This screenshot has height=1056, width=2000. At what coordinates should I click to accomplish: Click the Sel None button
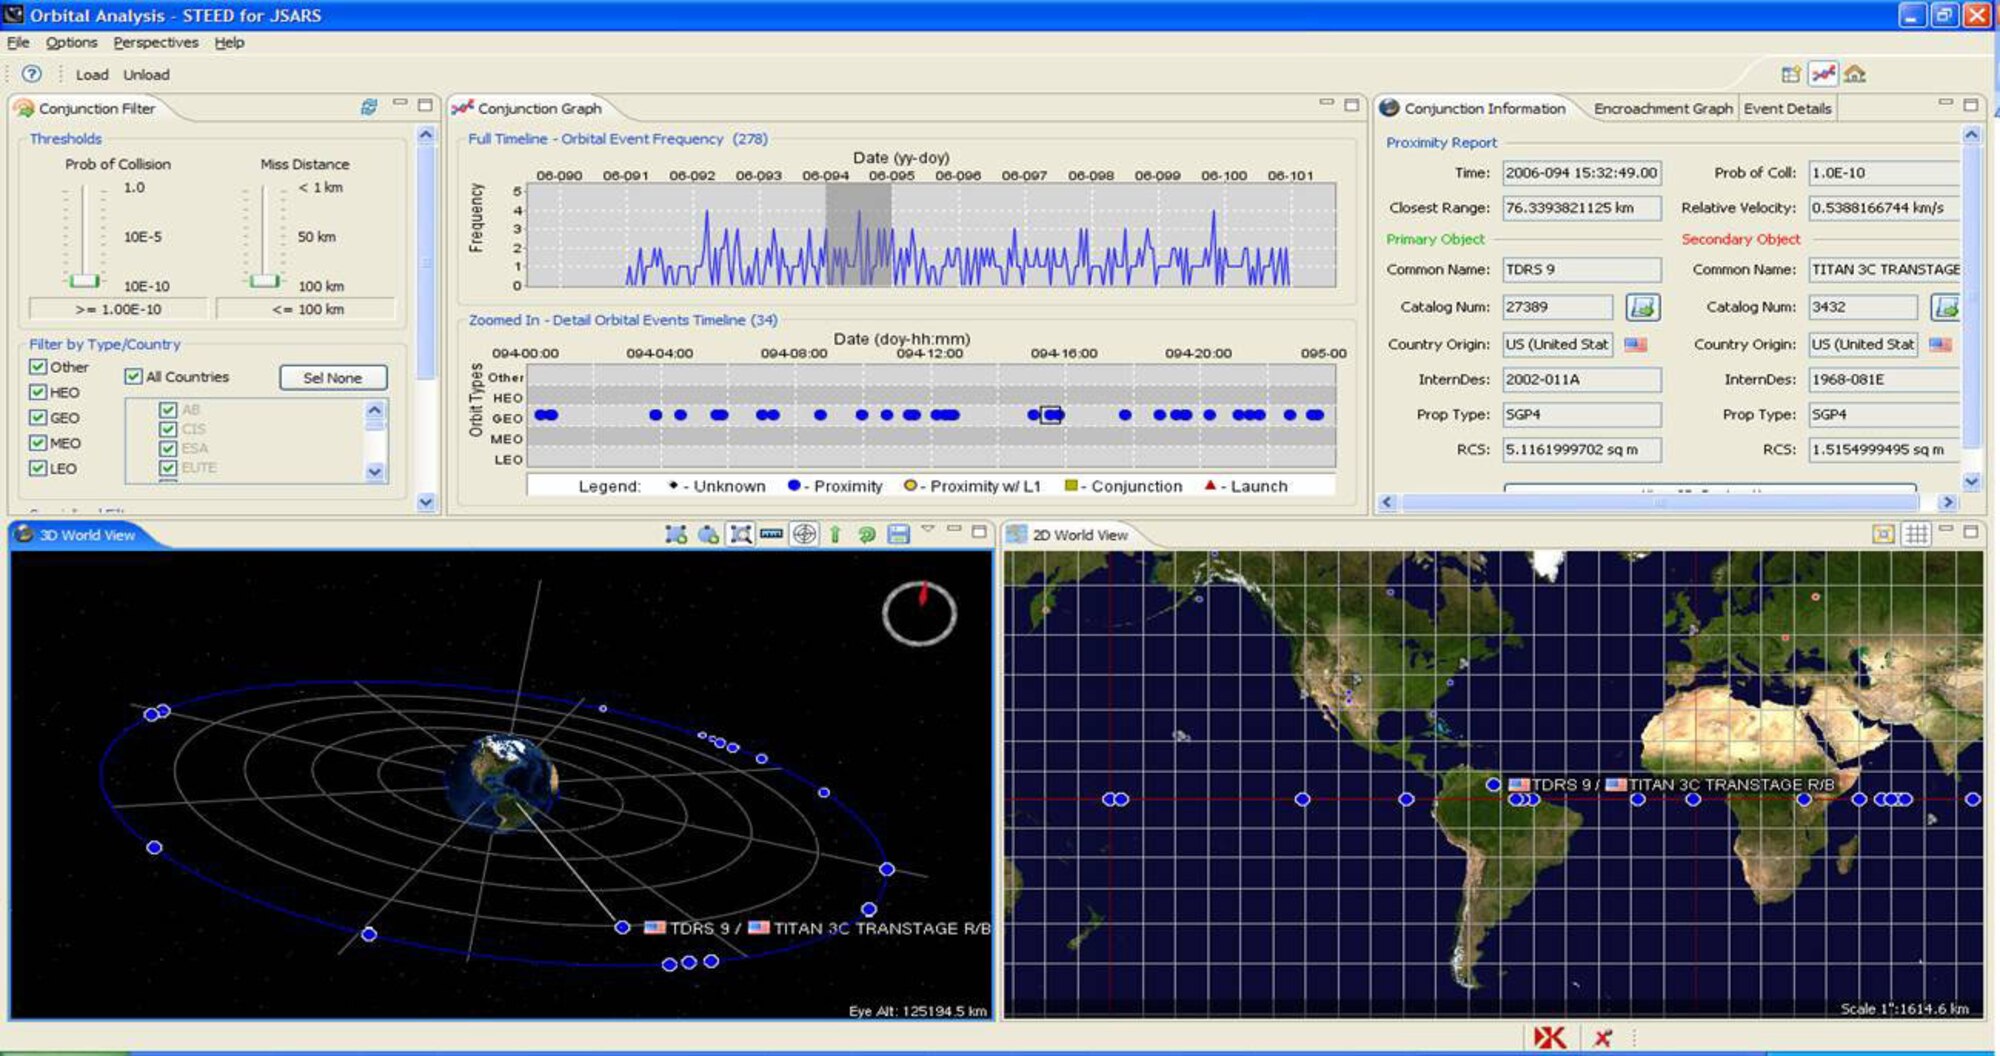pyautogui.click(x=333, y=377)
